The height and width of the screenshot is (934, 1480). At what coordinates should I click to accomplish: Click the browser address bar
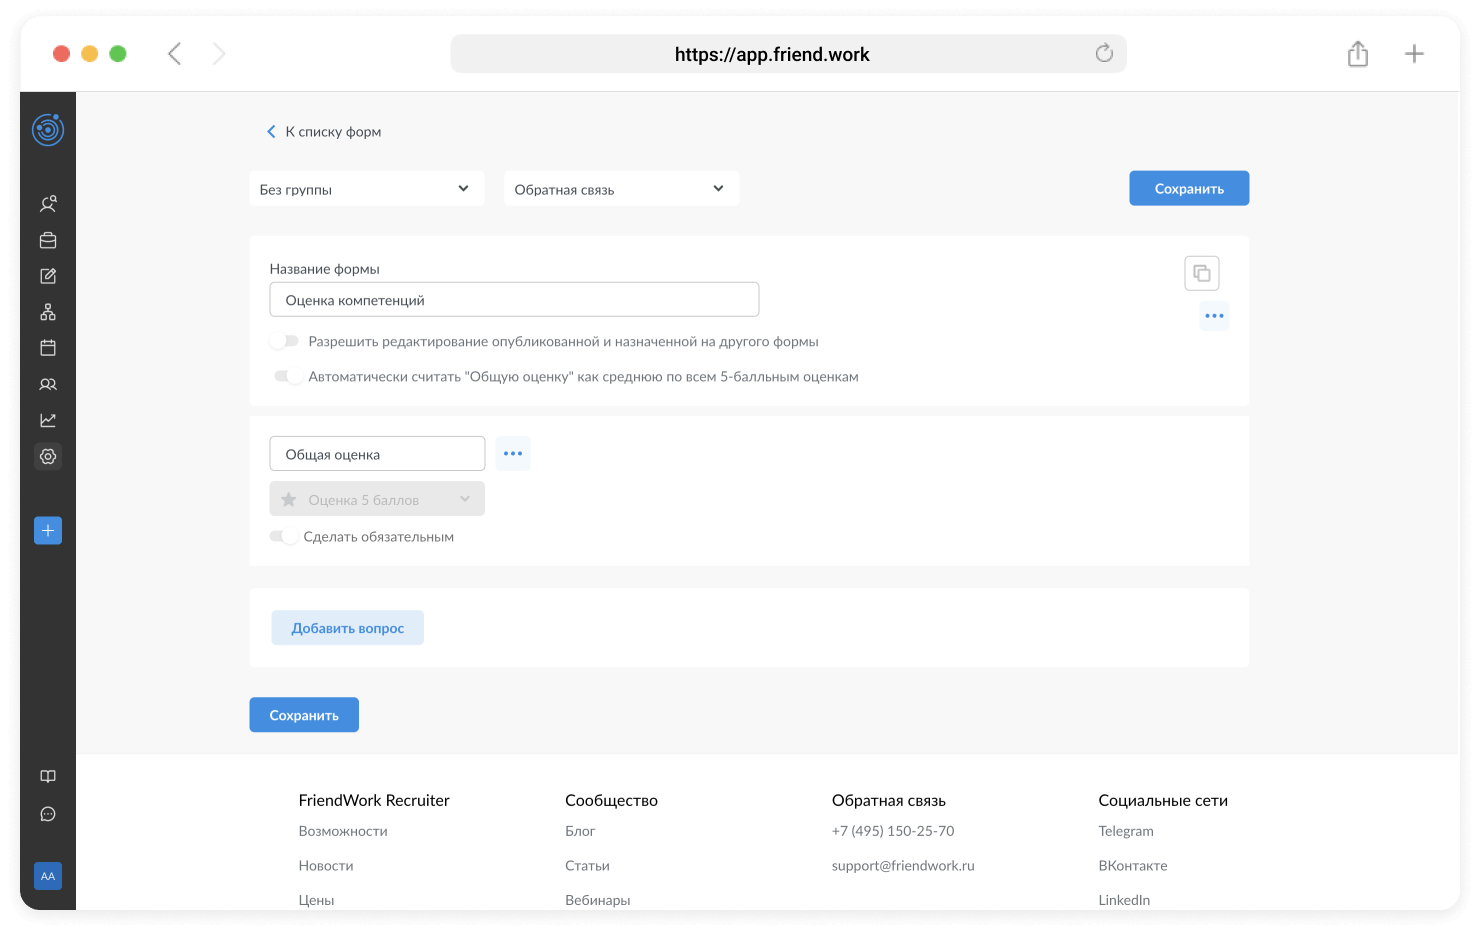(x=788, y=54)
